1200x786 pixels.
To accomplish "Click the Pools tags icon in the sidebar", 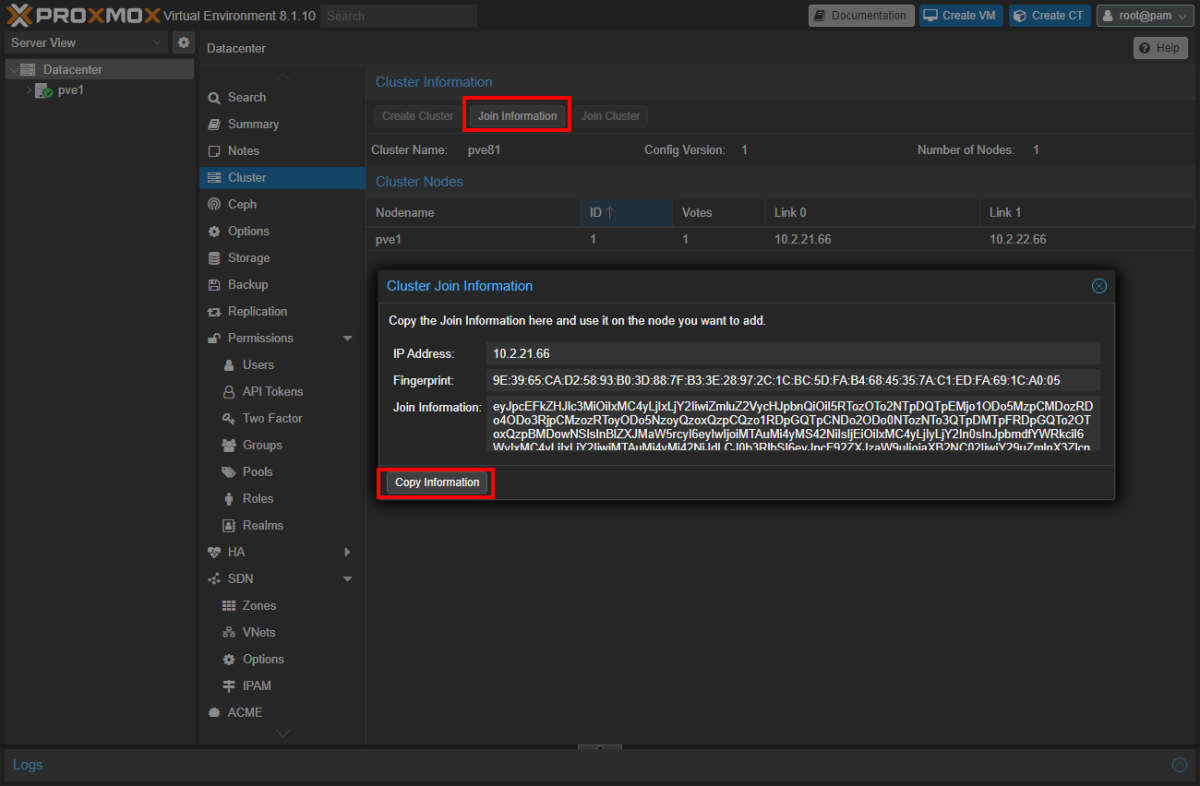I will click(x=229, y=472).
